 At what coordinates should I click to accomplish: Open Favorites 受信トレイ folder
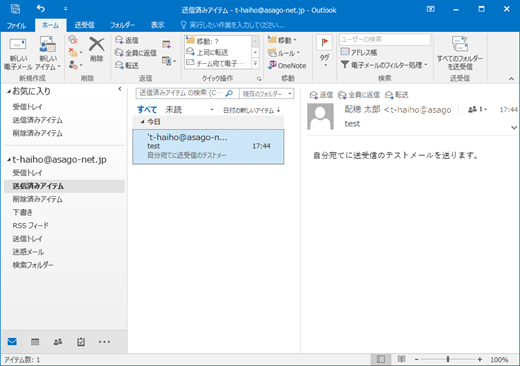pyautogui.click(x=28, y=107)
